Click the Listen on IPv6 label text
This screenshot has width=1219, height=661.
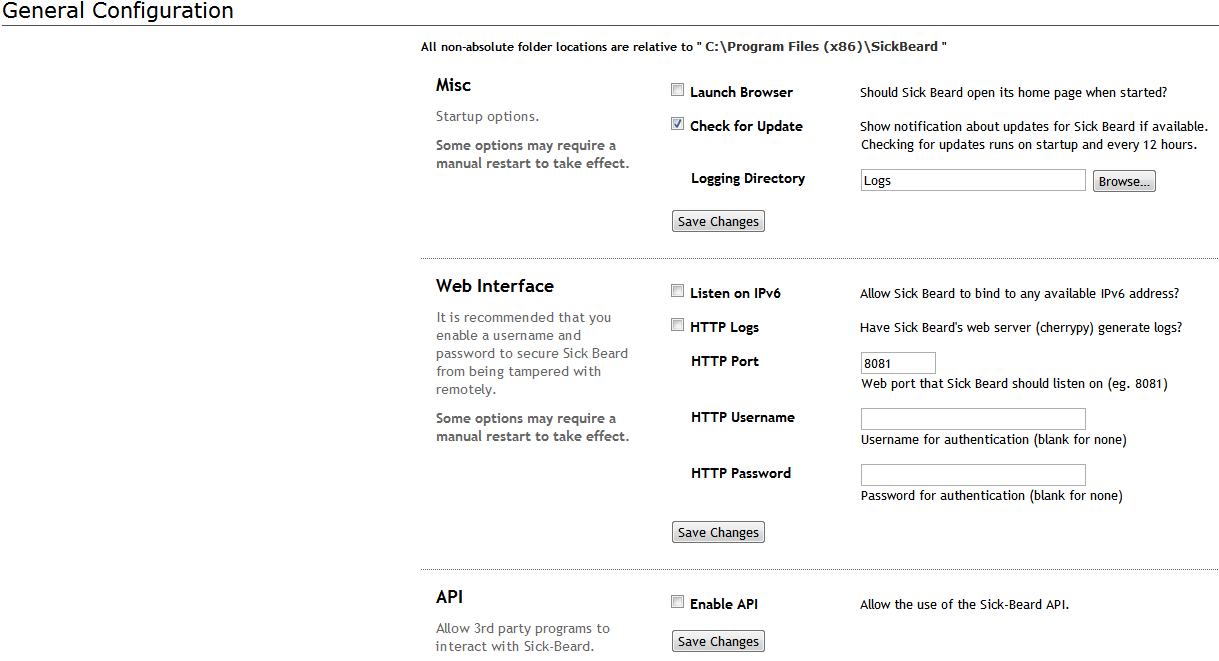(735, 293)
